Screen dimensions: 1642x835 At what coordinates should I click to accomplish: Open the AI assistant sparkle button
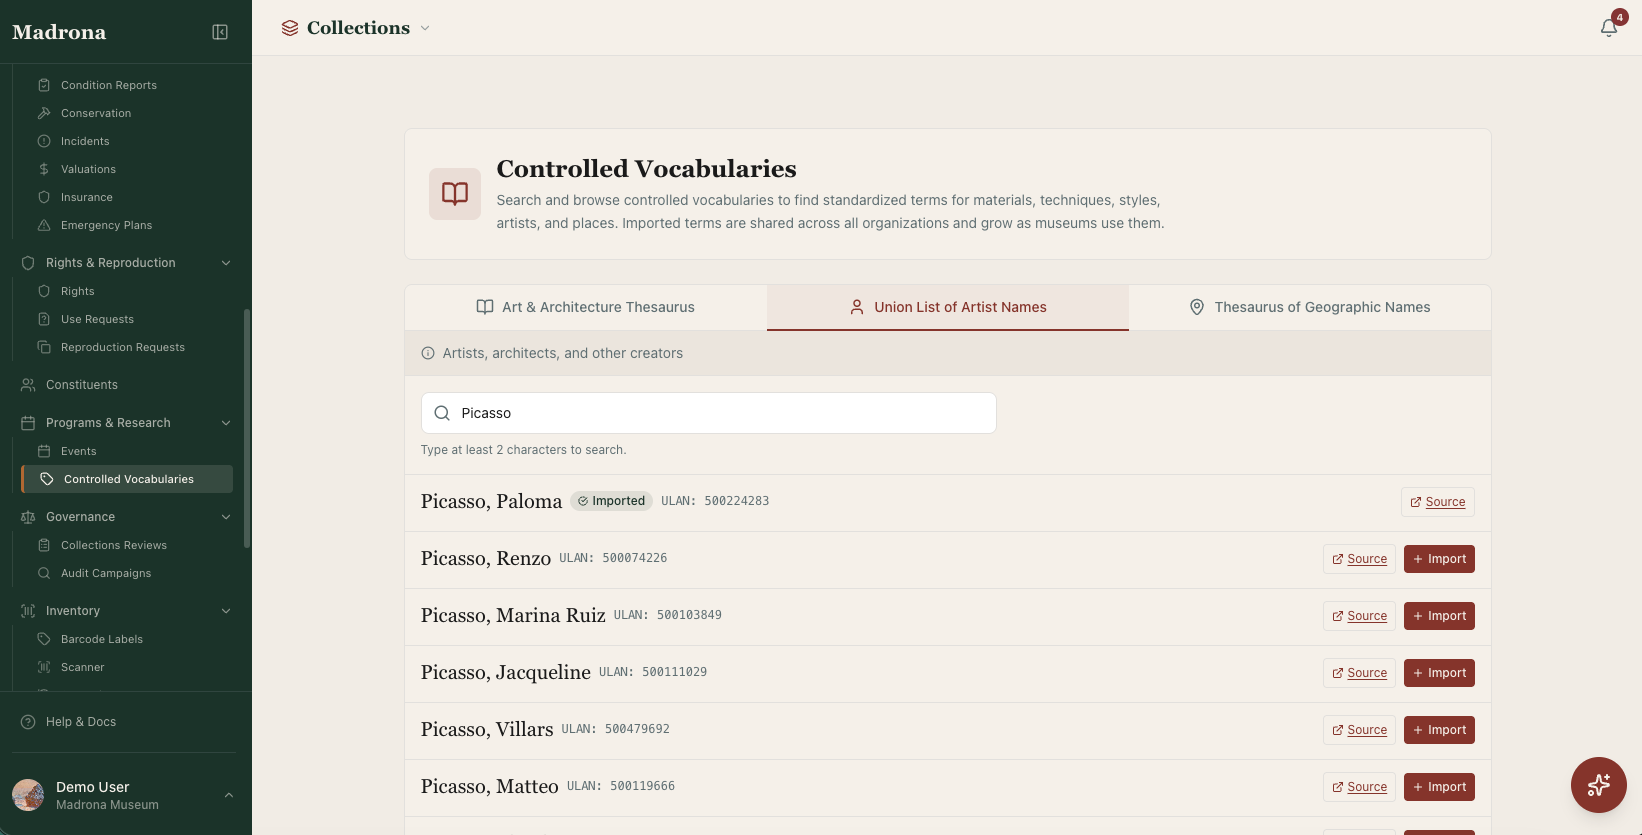(1598, 785)
